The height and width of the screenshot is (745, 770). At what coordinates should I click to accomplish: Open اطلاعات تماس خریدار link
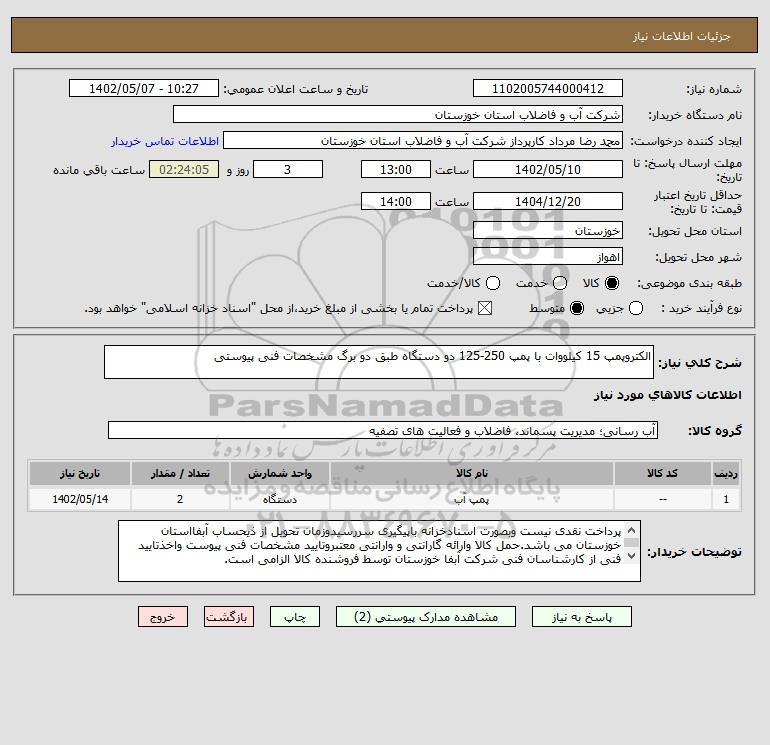tap(165, 141)
